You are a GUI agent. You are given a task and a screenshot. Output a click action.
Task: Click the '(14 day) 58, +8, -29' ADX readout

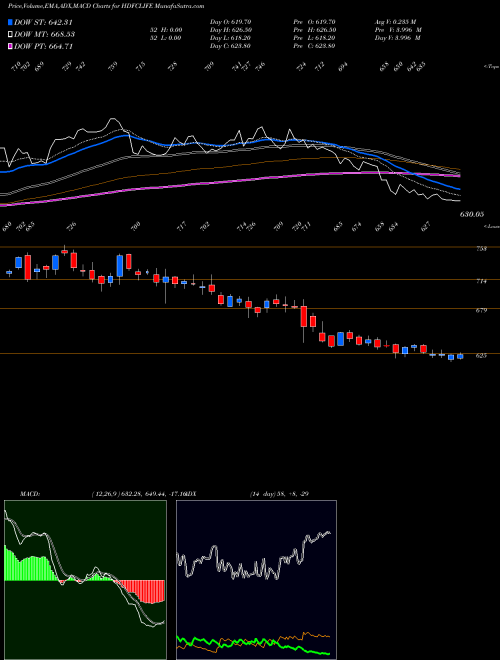pos(280,493)
